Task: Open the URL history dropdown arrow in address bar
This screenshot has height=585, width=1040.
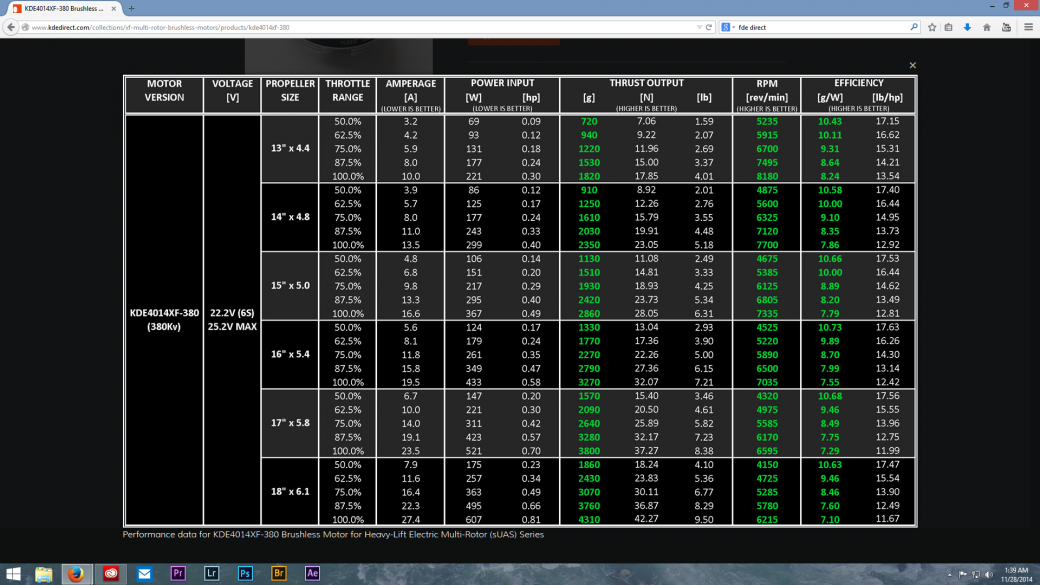Action: tap(699, 27)
